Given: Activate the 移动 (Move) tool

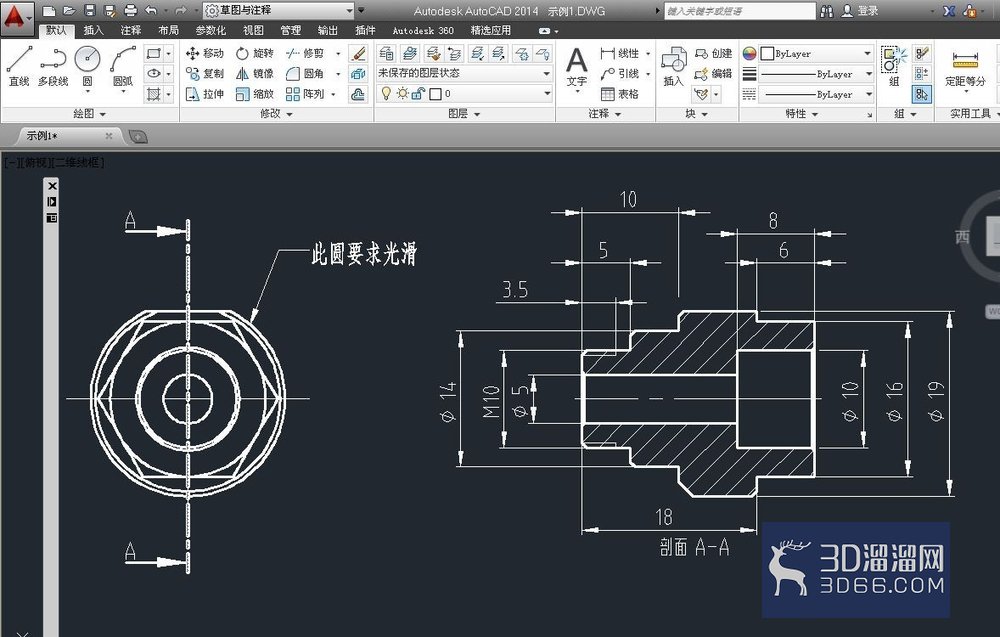Looking at the screenshot, I should tap(205, 53).
